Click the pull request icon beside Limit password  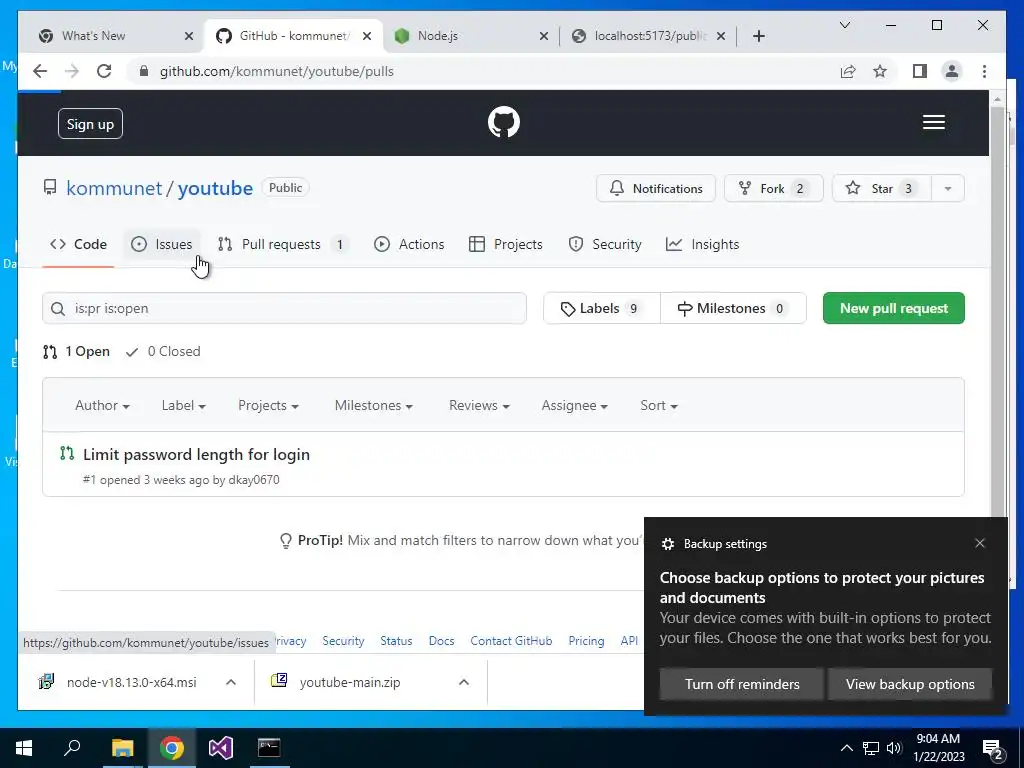coord(67,453)
